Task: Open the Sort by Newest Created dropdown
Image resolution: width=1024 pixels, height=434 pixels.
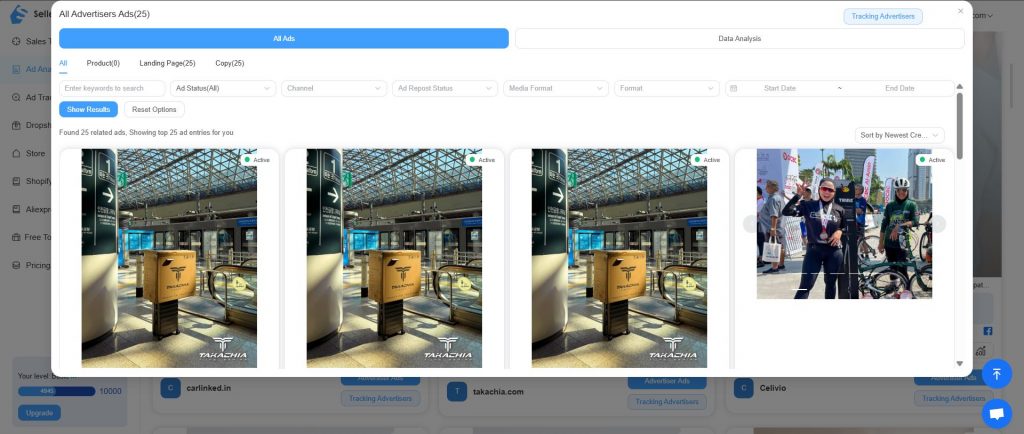Action: (899, 135)
